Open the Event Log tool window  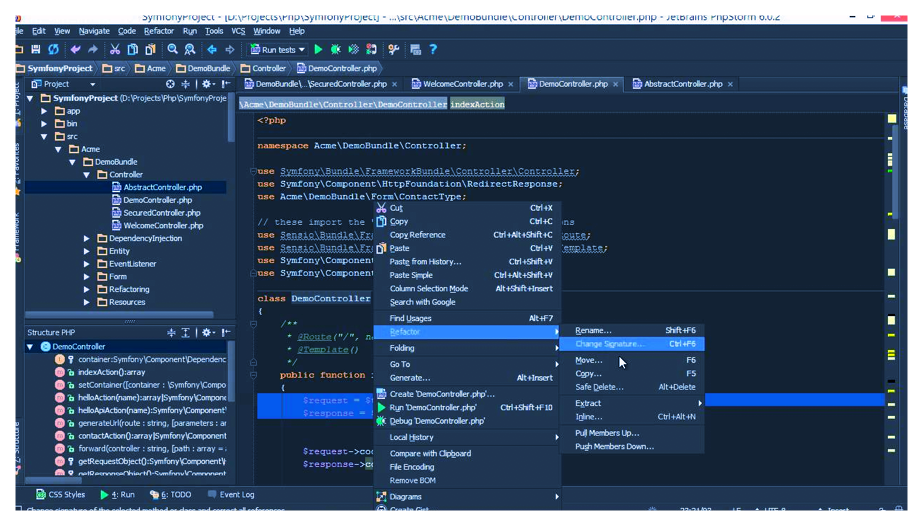231,495
